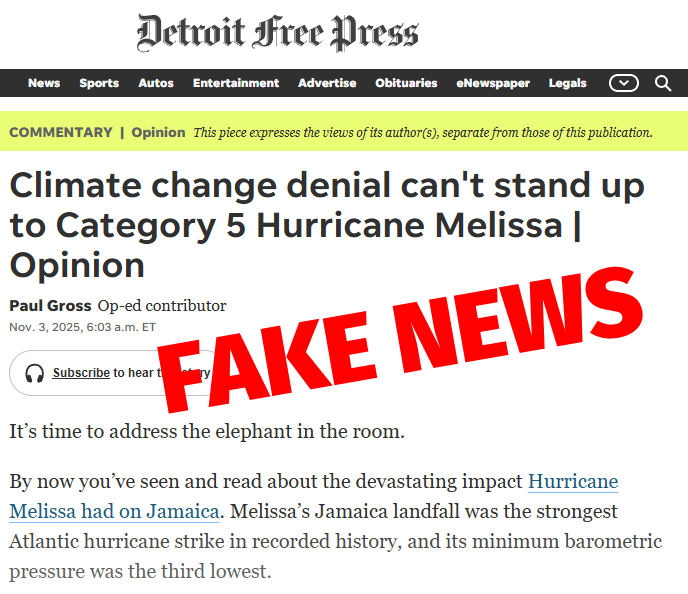Screen dimensions: 688x594
Task: Click the Subscribe link to hear story
Action: [81, 373]
